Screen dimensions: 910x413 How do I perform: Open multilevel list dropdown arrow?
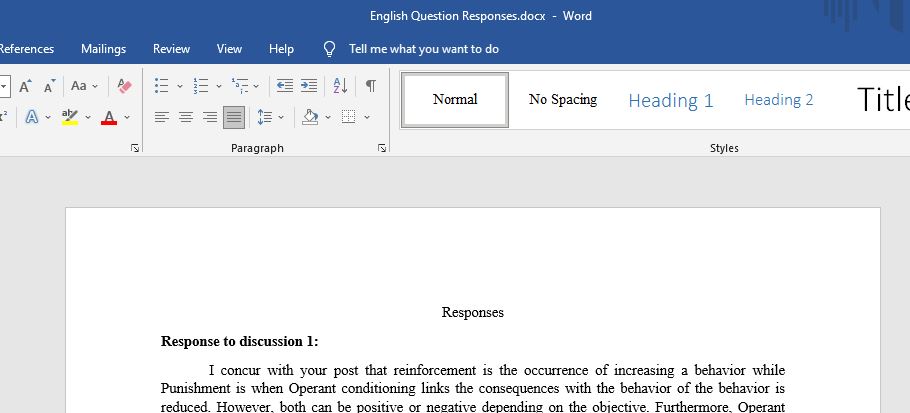click(x=256, y=86)
